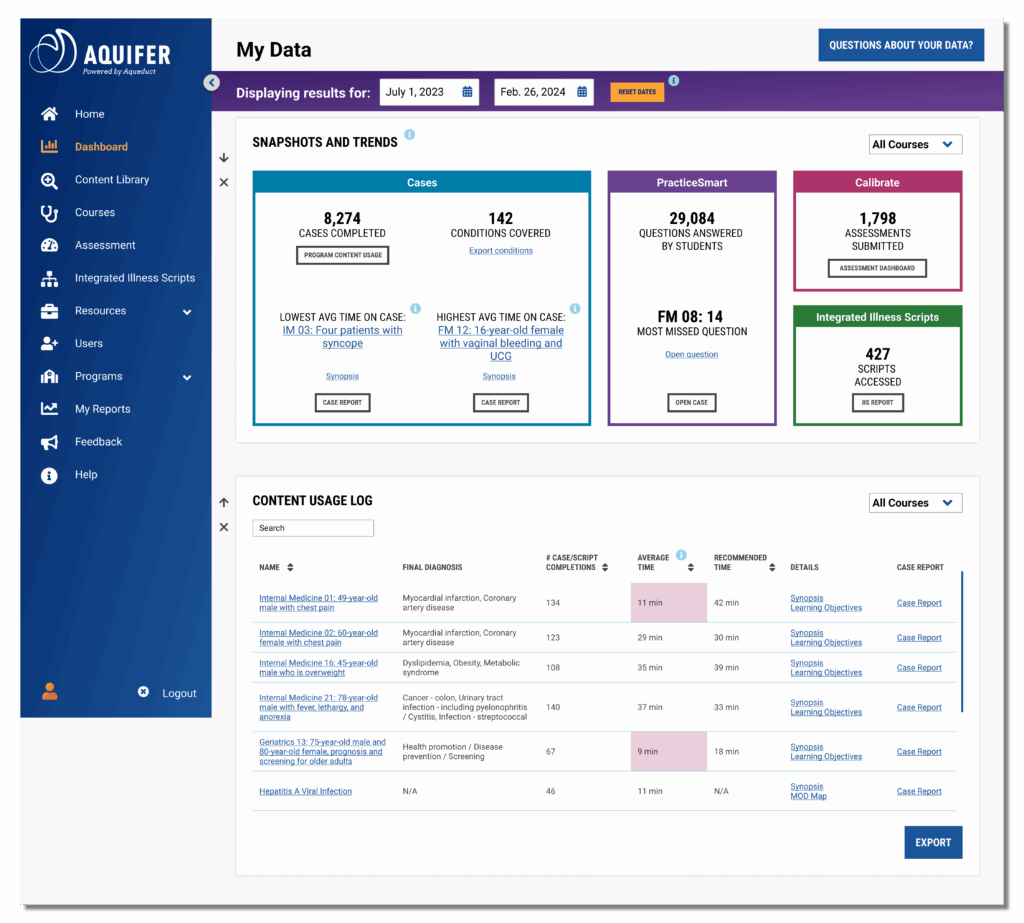
Task: Click info icon beside Snapshots and Trends
Action: [x=409, y=135]
